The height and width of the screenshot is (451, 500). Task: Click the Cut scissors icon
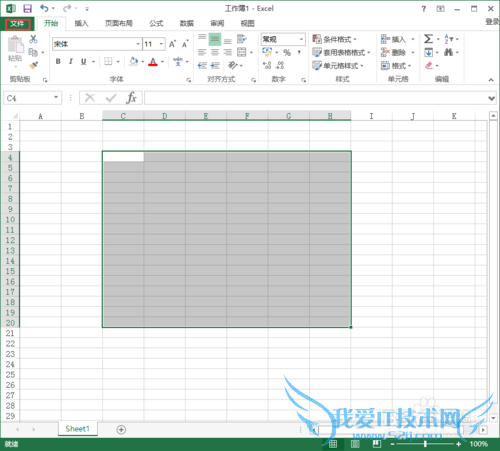[33, 39]
